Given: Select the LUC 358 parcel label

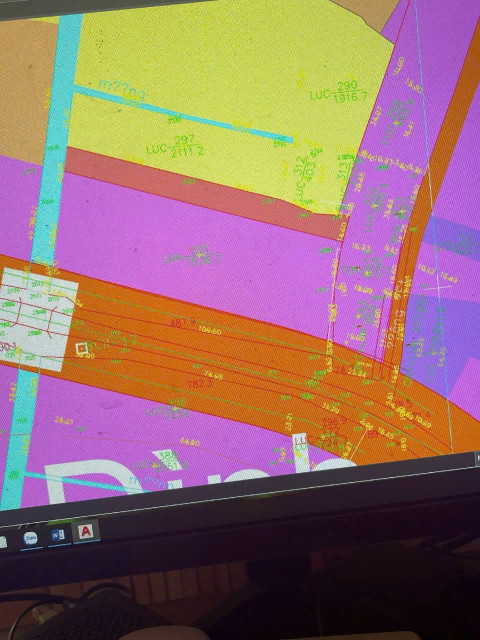Looking at the screenshot, I should tap(168, 409).
